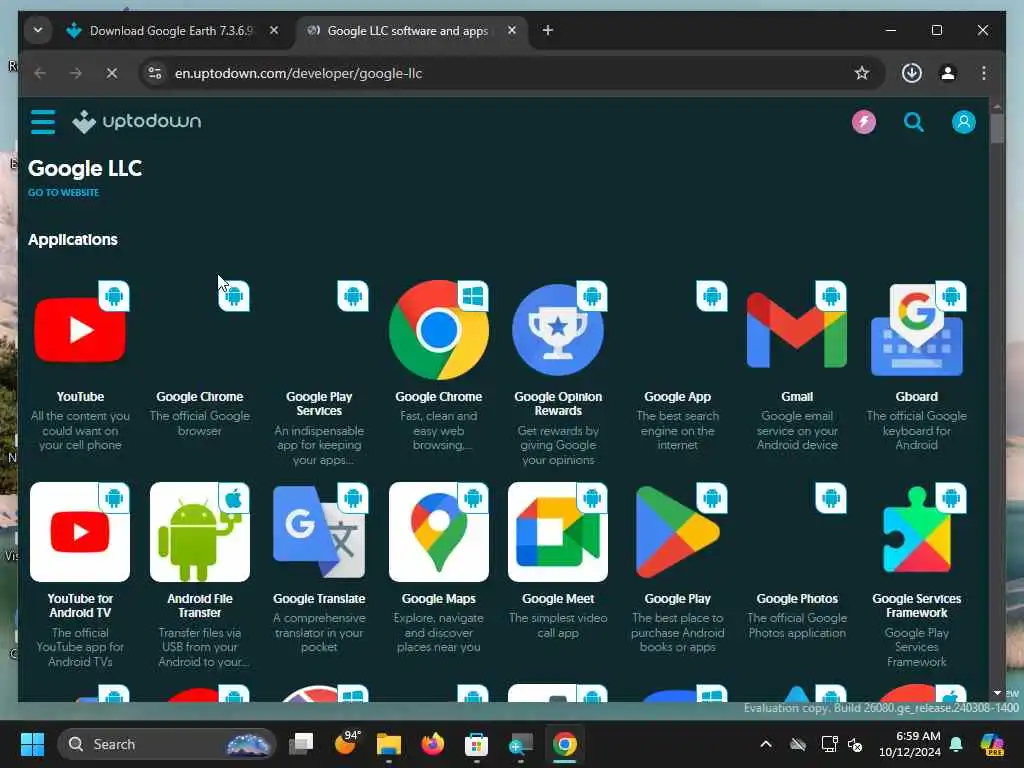This screenshot has height=768, width=1024.
Task: Open the Google Photos title link
Action: (x=797, y=599)
